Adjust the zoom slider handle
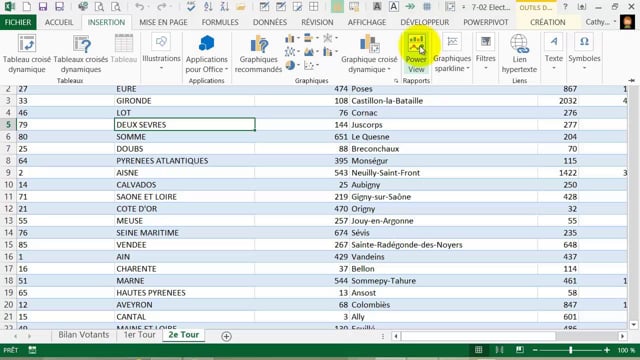640x360 pixels. tap(571, 350)
